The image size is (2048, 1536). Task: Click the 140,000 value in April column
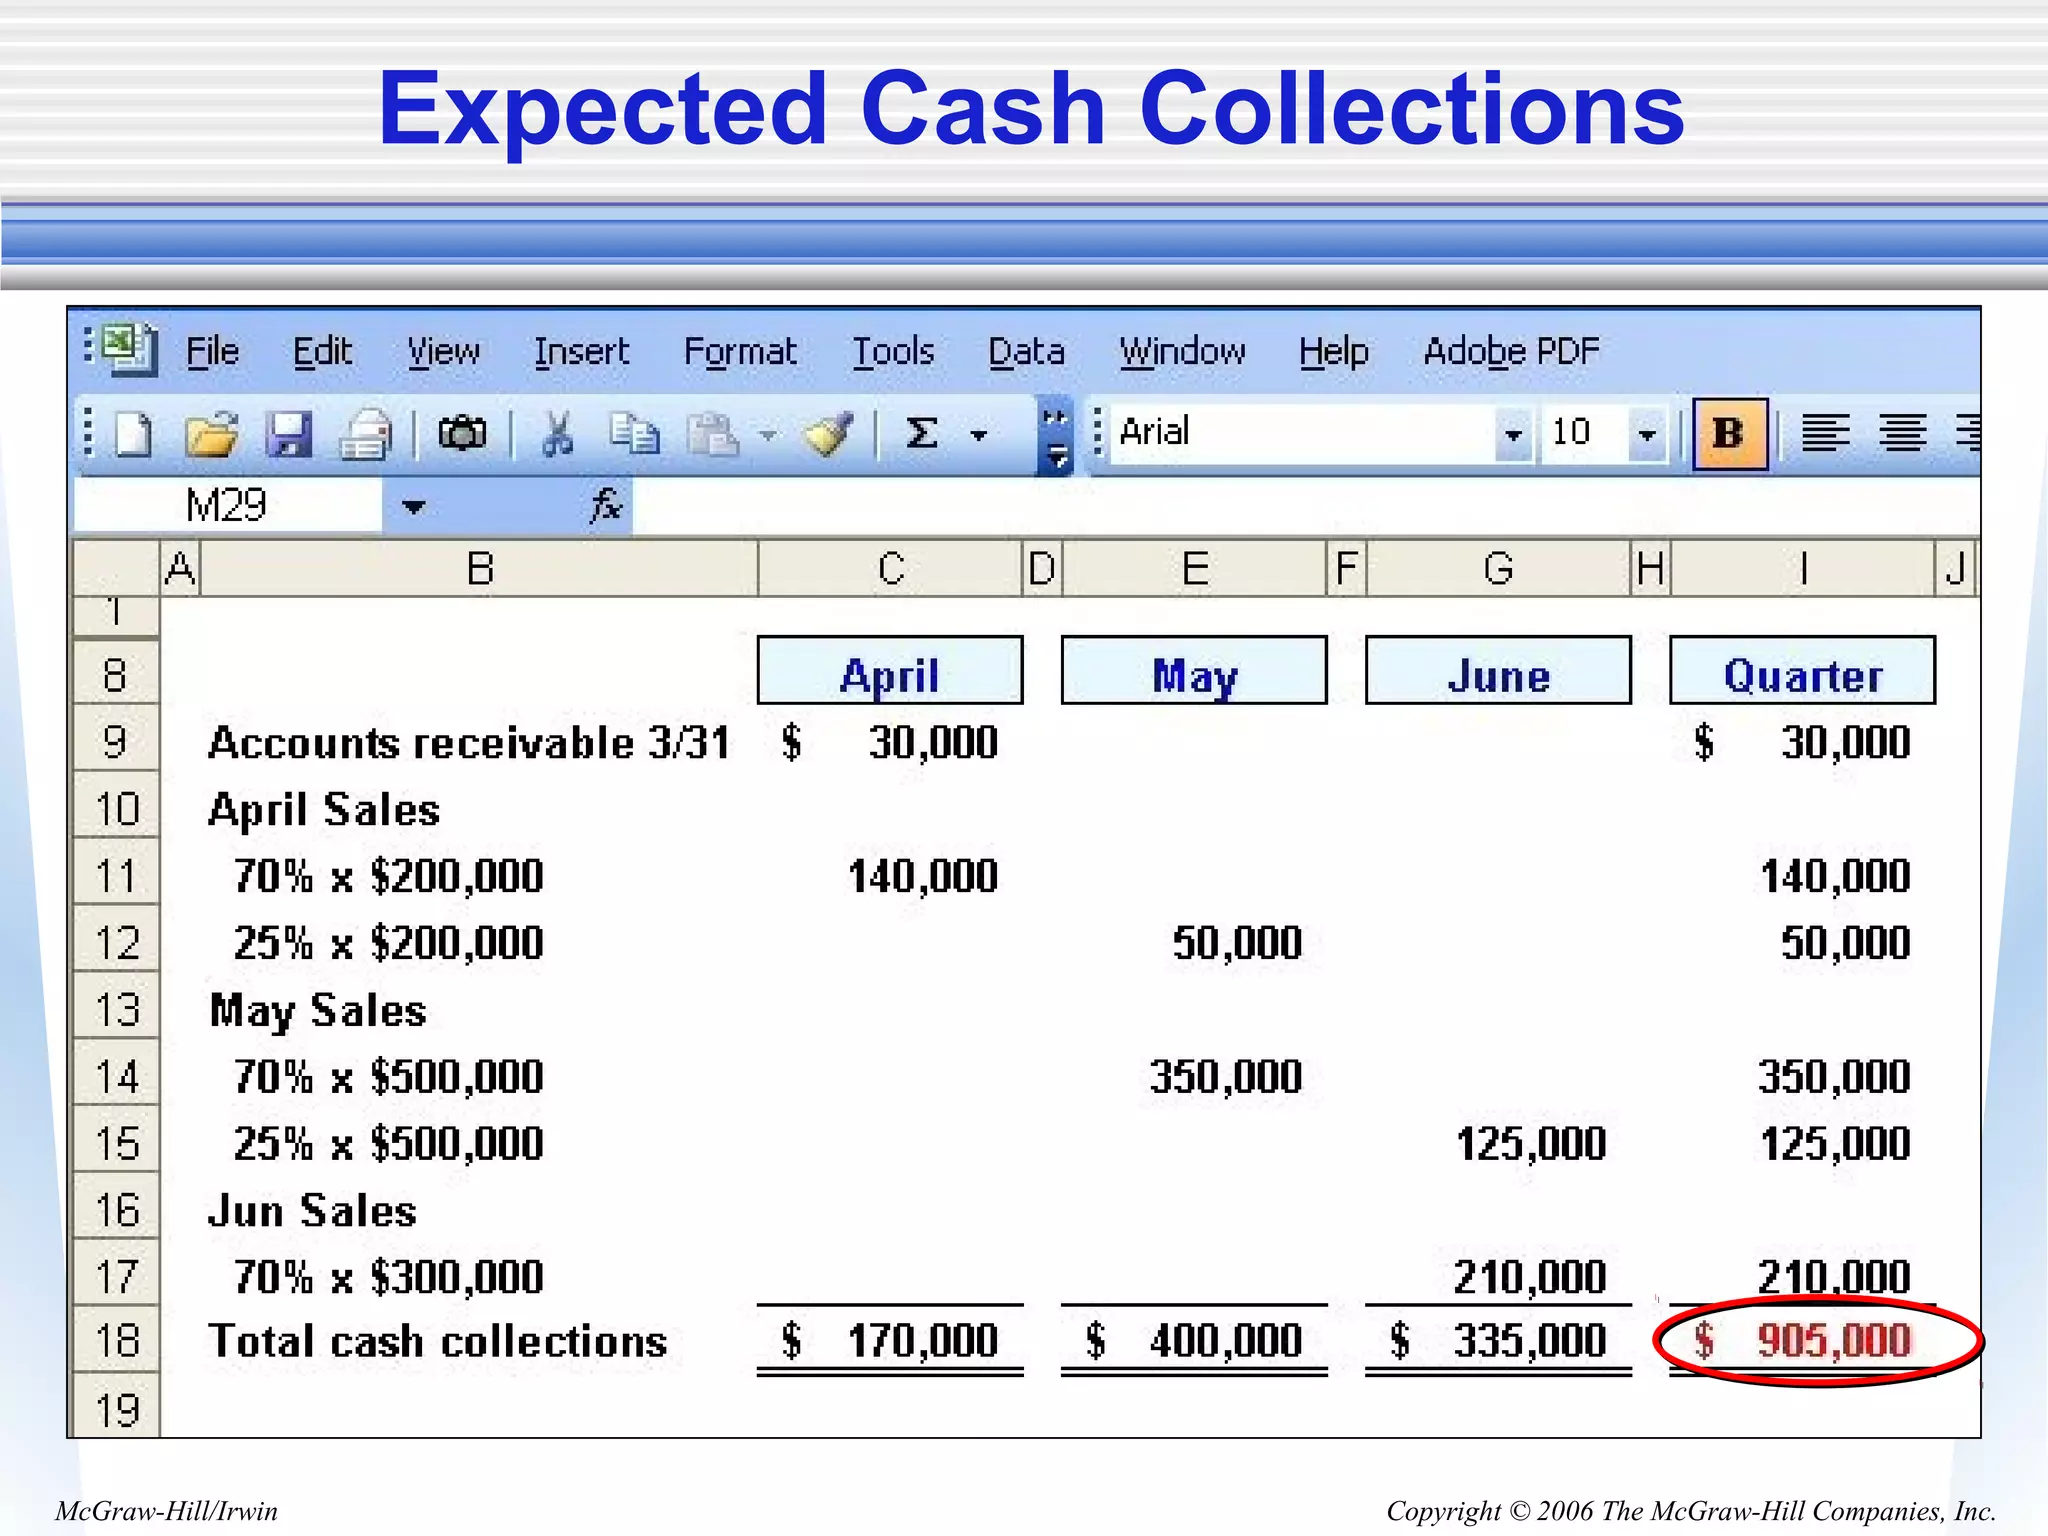[922, 877]
